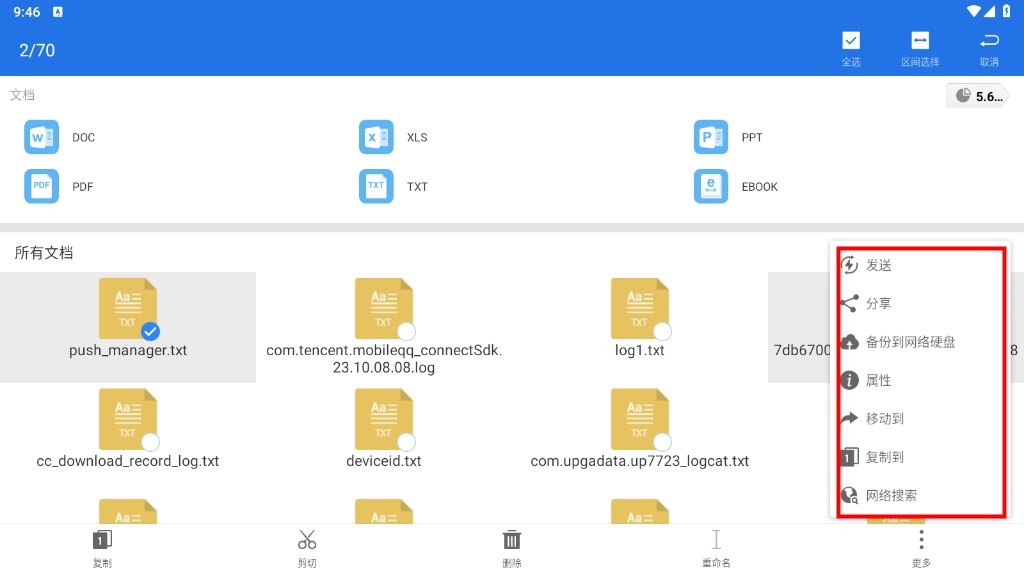Uncheck the push_manager.txt selection checkbox
Viewport: 1024px width, 576px height.
click(150, 331)
